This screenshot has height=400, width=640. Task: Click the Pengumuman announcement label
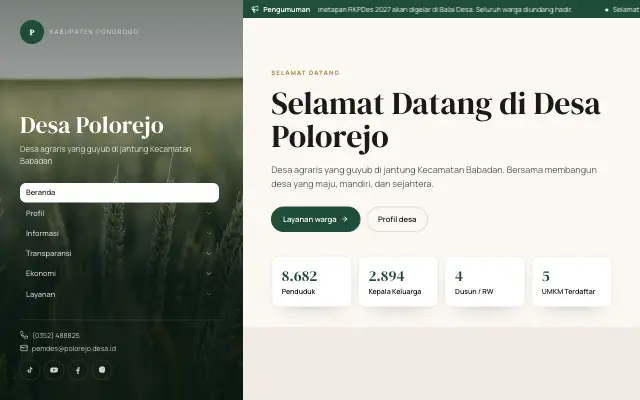point(287,9)
